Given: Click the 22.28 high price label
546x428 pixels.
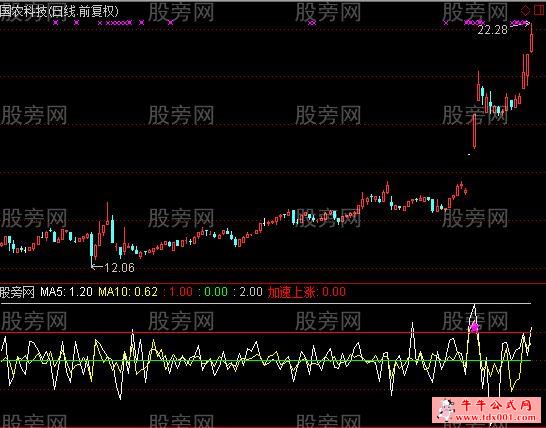Looking at the screenshot, I should [492, 30].
